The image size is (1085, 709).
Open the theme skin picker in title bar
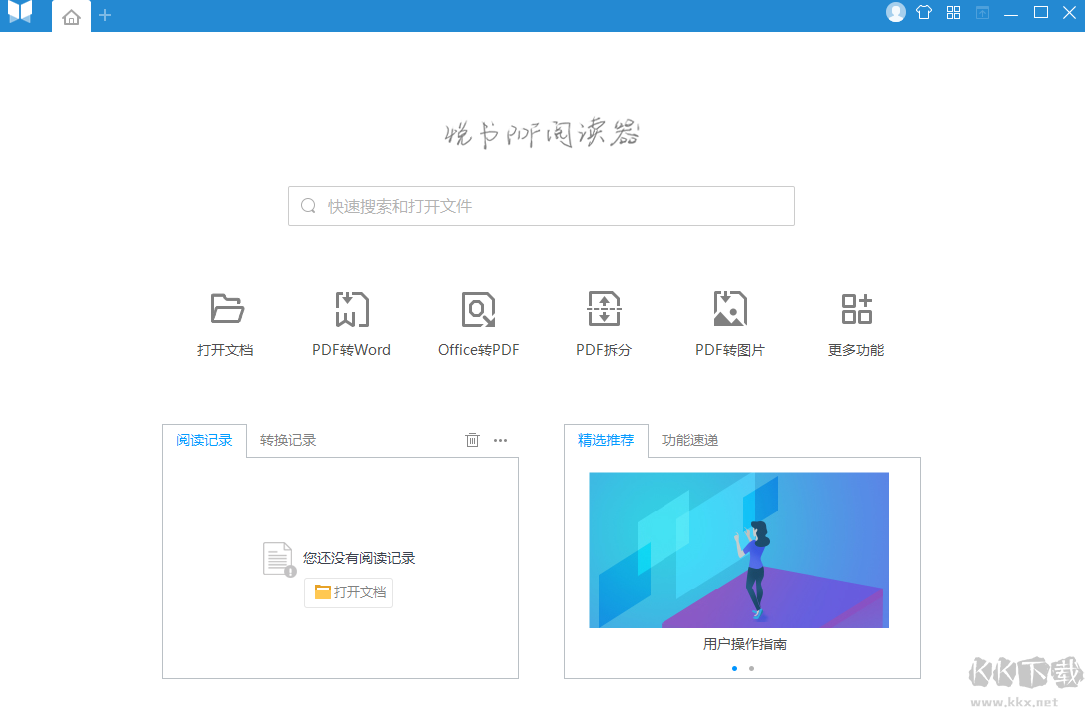tap(923, 14)
